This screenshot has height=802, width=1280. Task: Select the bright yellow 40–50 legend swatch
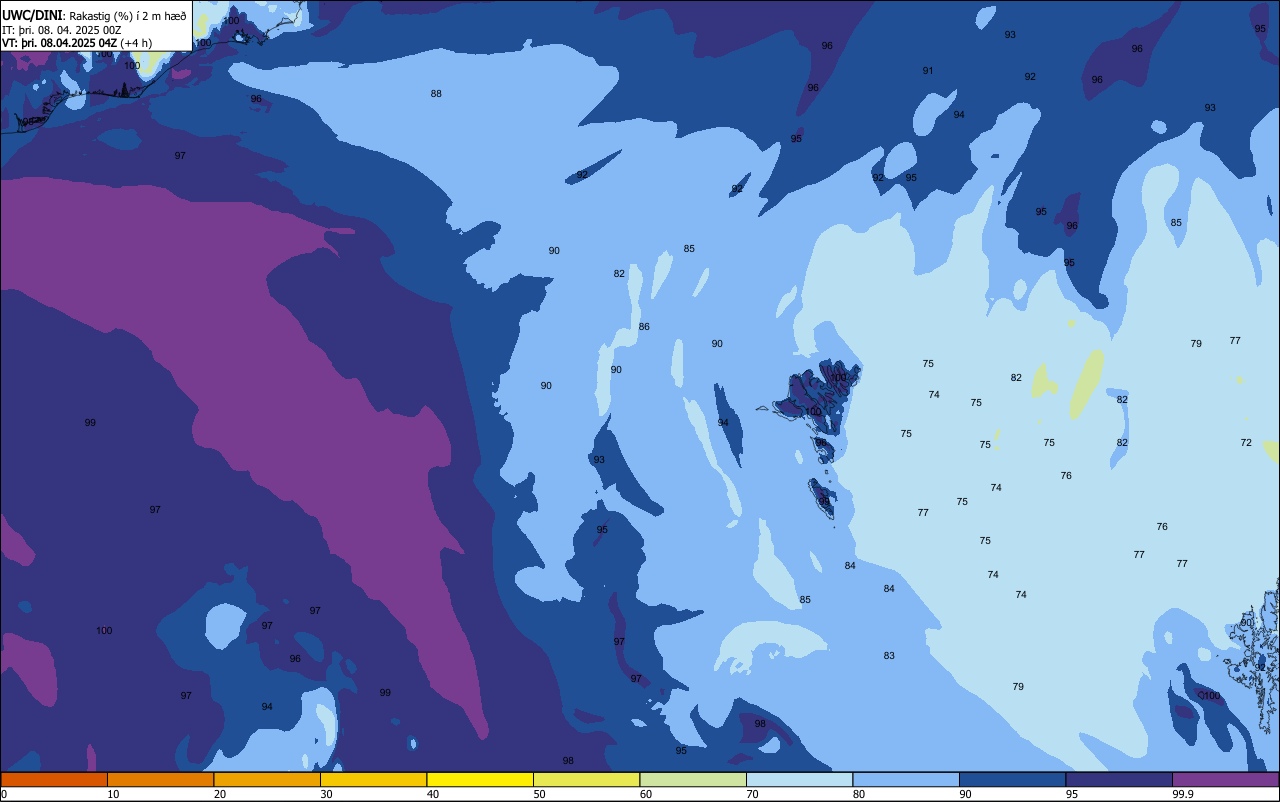(480, 779)
